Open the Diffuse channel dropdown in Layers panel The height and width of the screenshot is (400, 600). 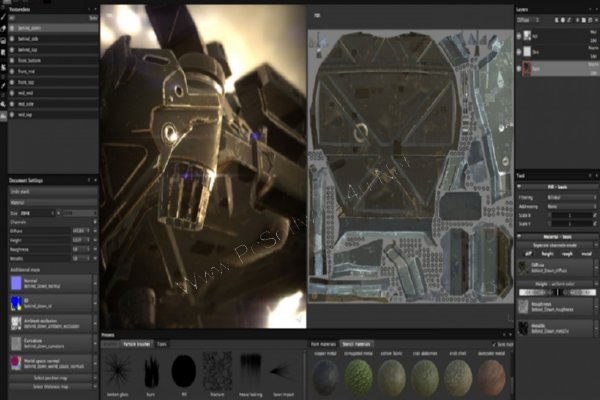point(528,20)
